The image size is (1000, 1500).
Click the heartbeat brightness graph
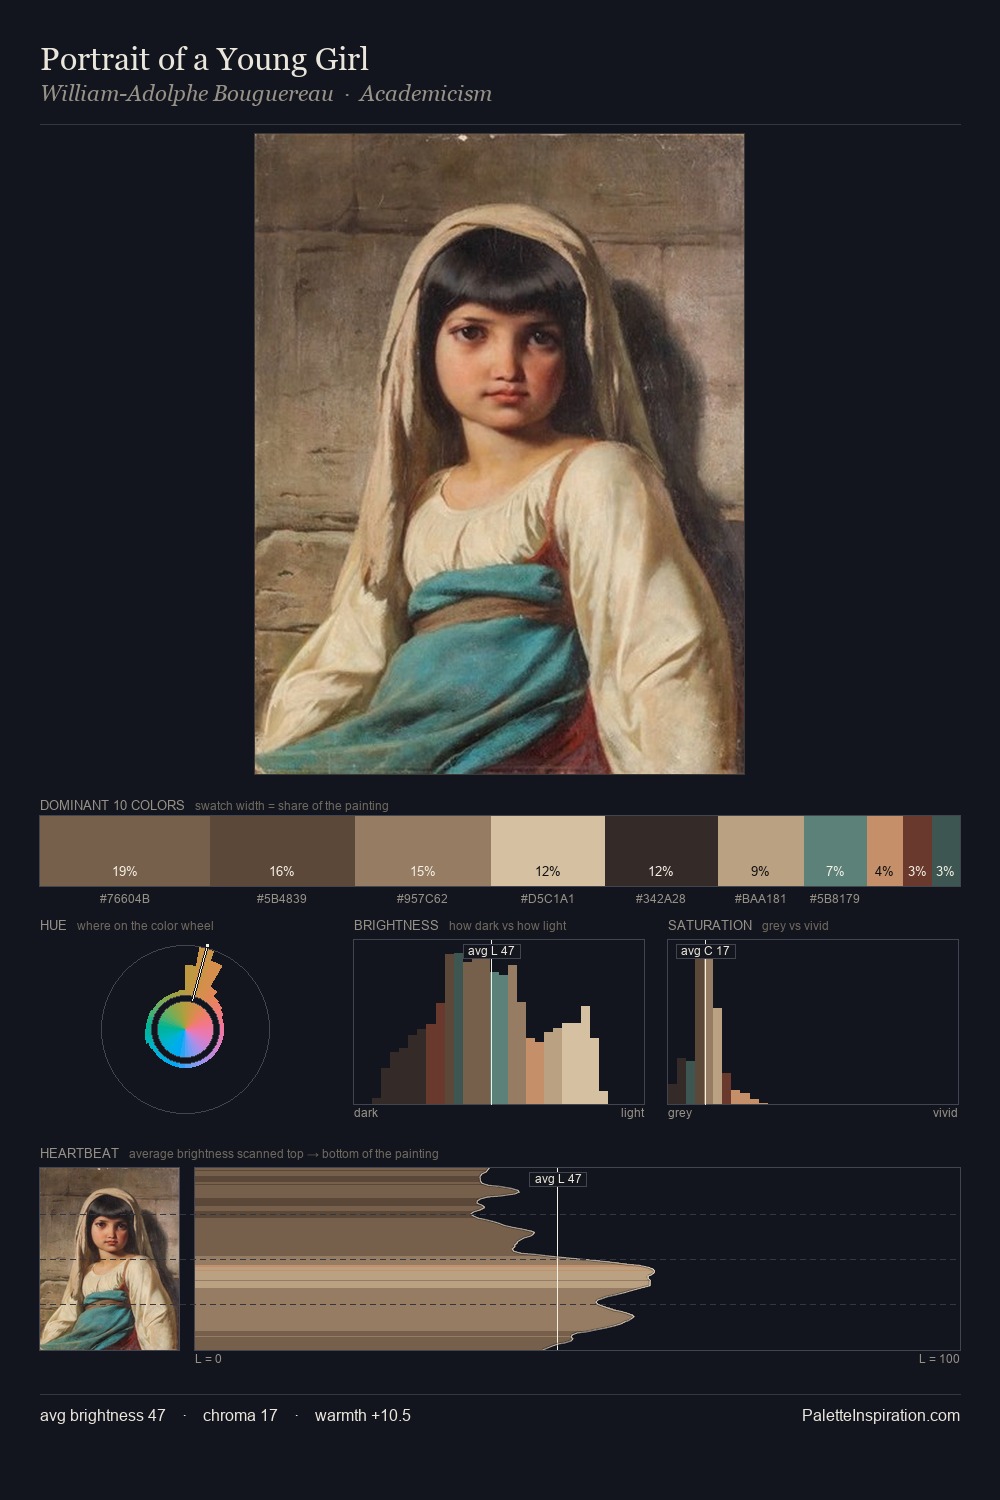click(x=577, y=1259)
